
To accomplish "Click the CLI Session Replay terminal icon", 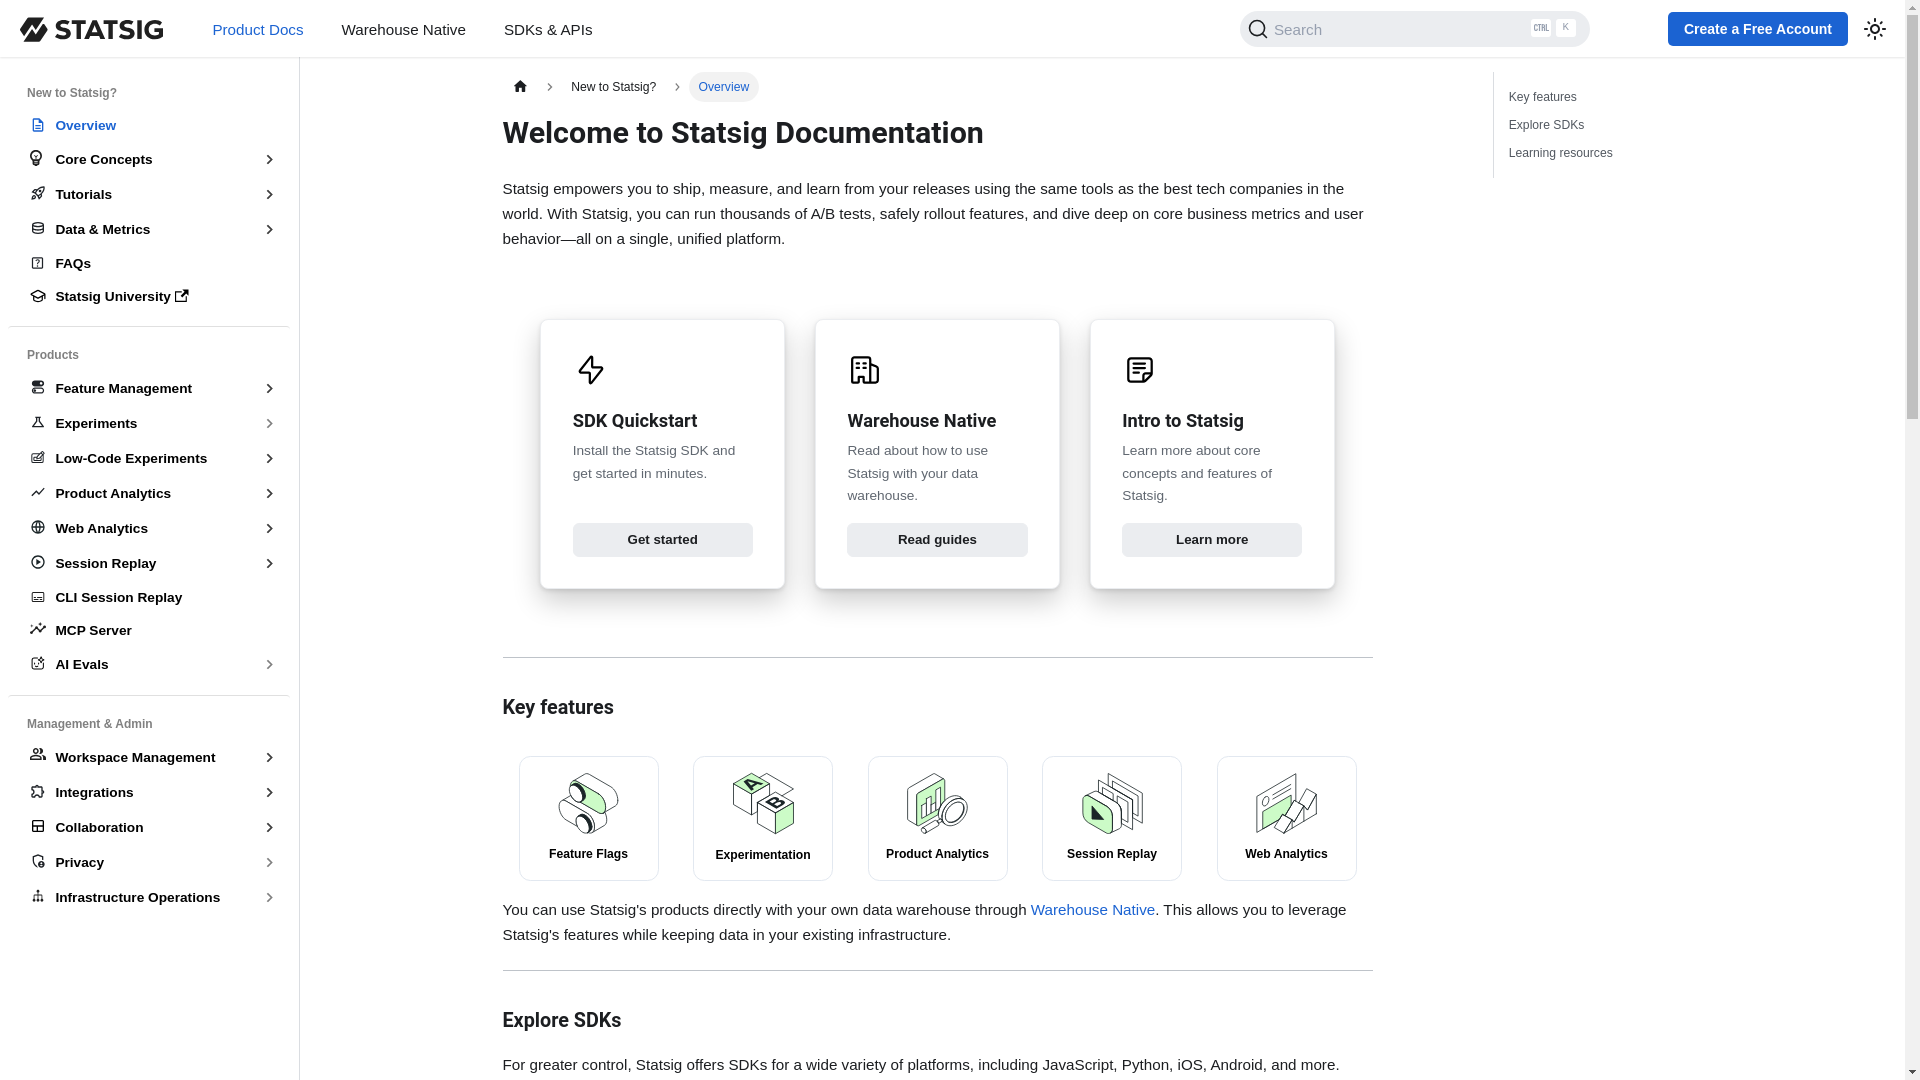I will tap(38, 597).
